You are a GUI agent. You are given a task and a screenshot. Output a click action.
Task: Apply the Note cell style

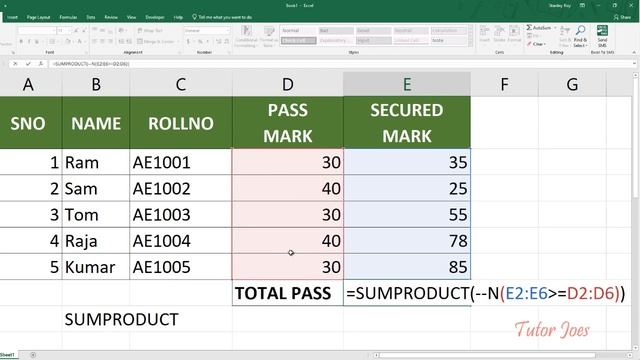[x=448, y=40]
